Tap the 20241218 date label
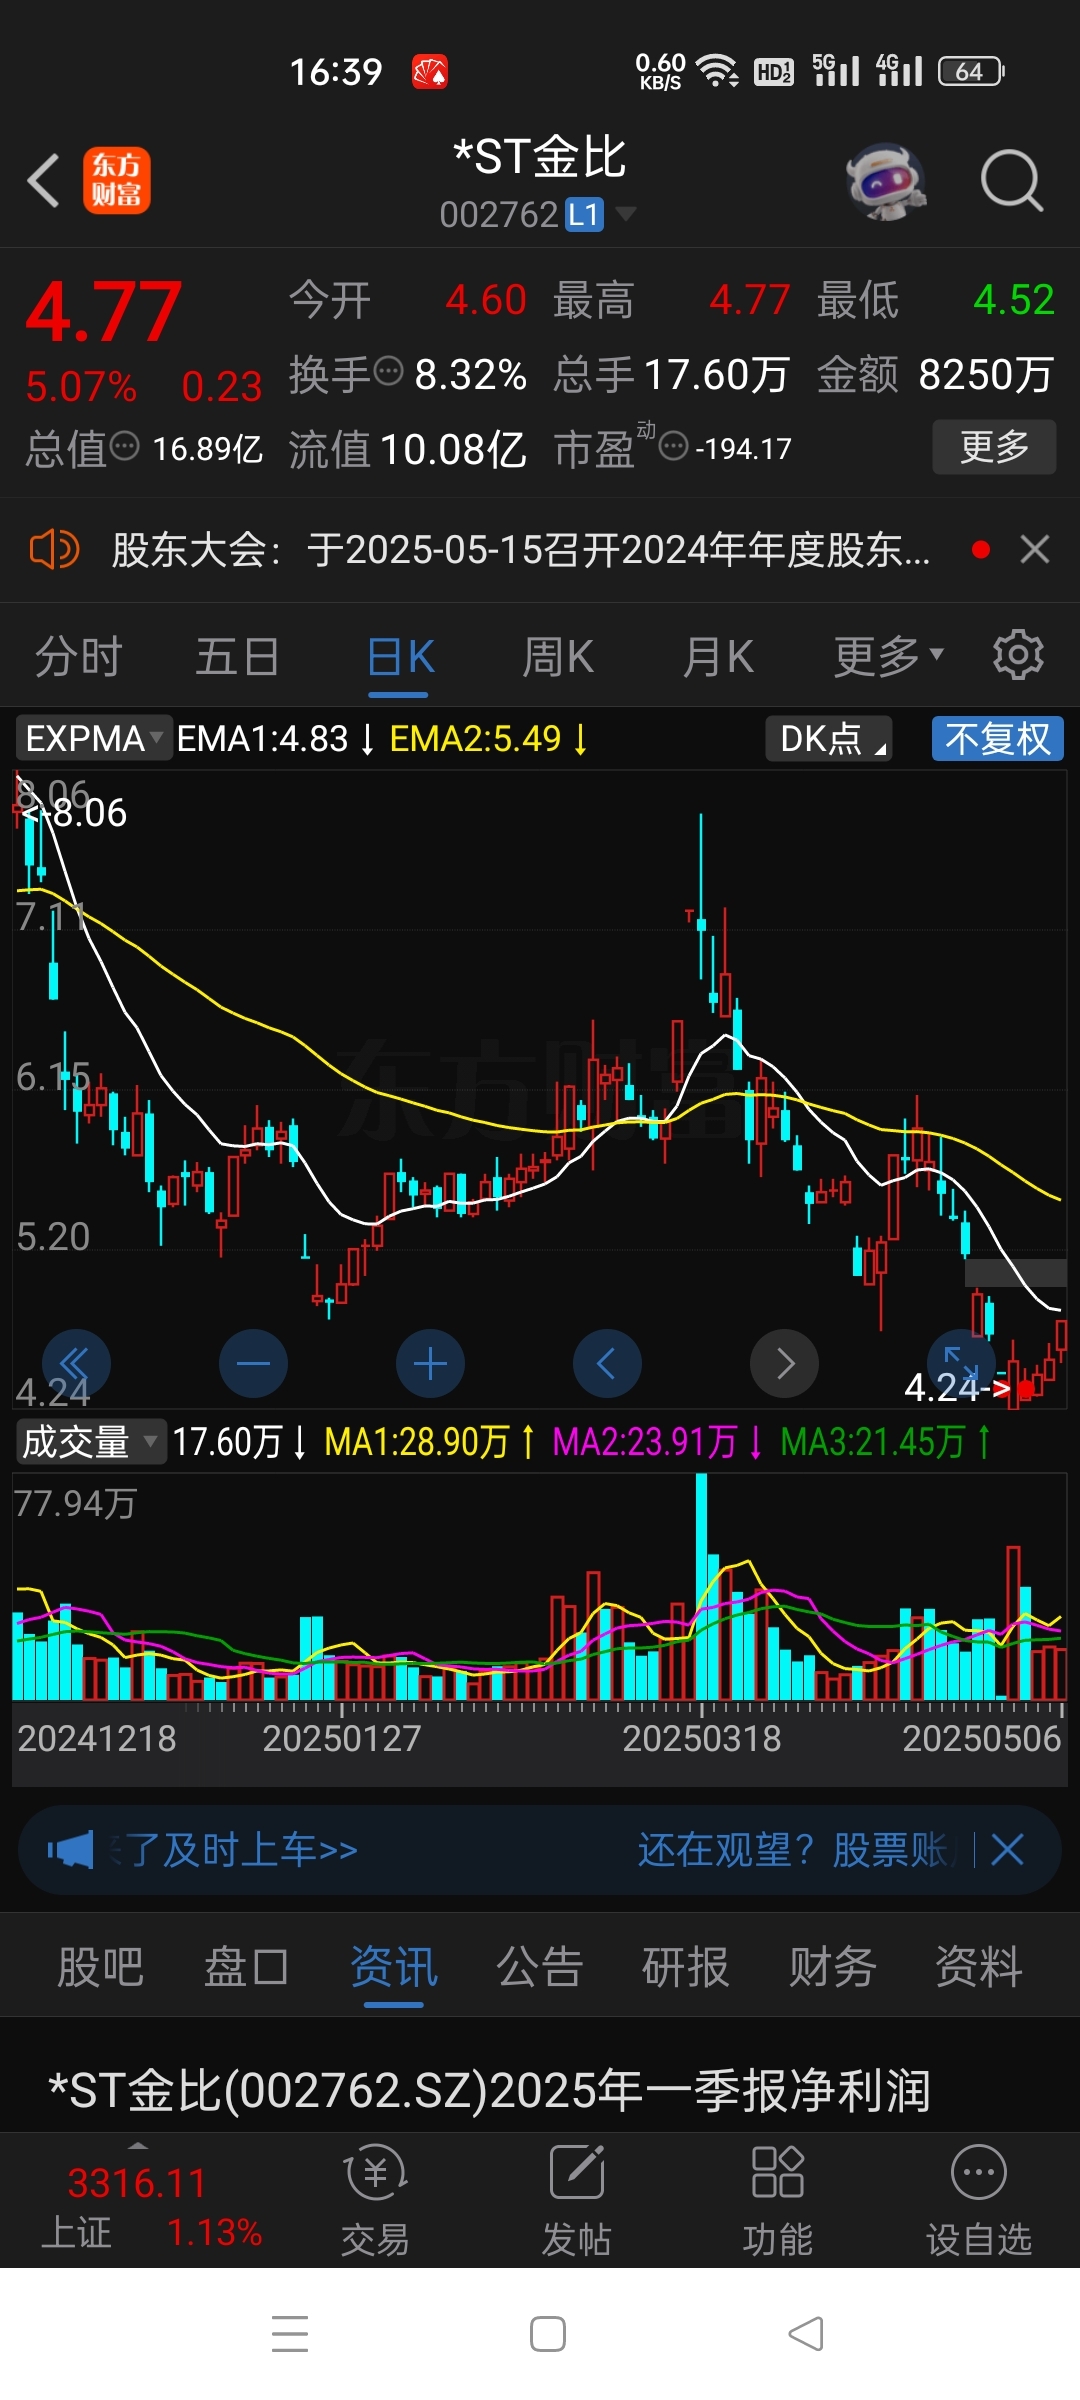 click(97, 1738)
